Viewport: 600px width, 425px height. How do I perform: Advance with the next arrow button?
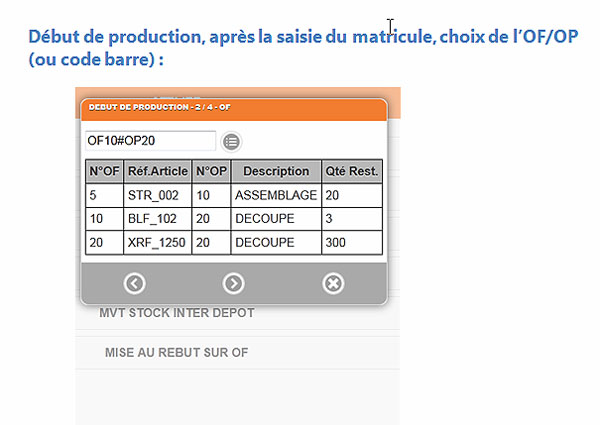pyautogui.click(x=233, y=284)
